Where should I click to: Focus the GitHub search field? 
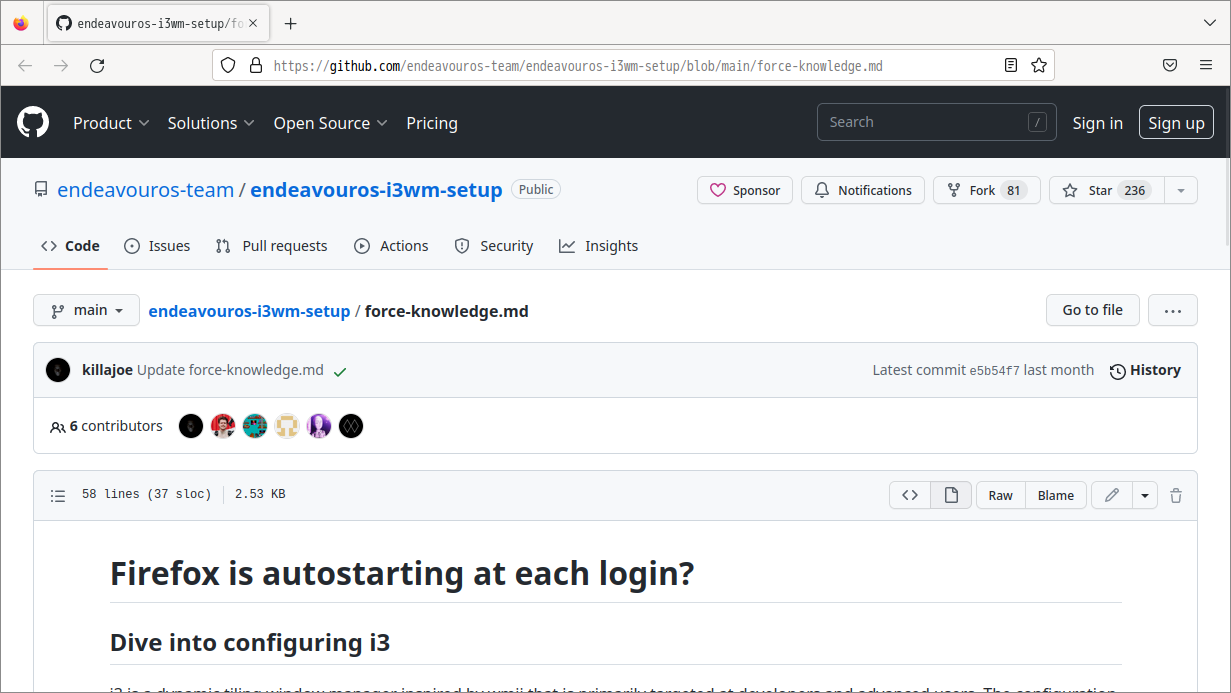(937, 122)
